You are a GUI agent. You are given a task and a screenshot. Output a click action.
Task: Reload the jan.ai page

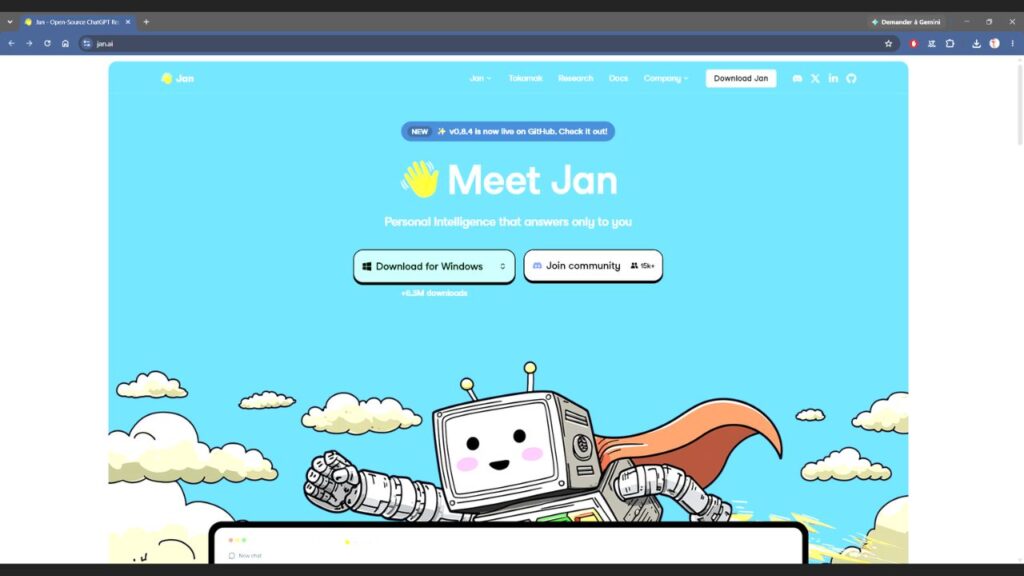click(x=47, y=44)
